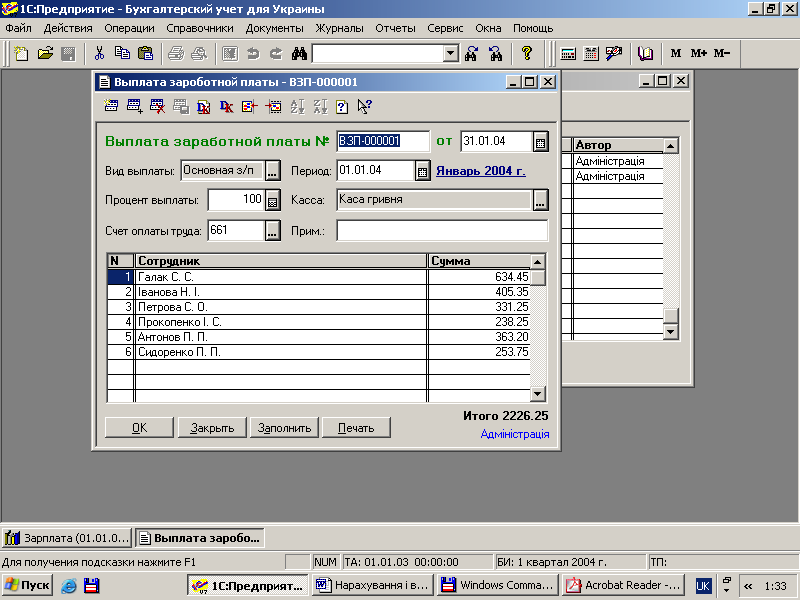The image size is (800, 600).
Task: Open the Syntax helper book icon
Action: tap(645, 53)
